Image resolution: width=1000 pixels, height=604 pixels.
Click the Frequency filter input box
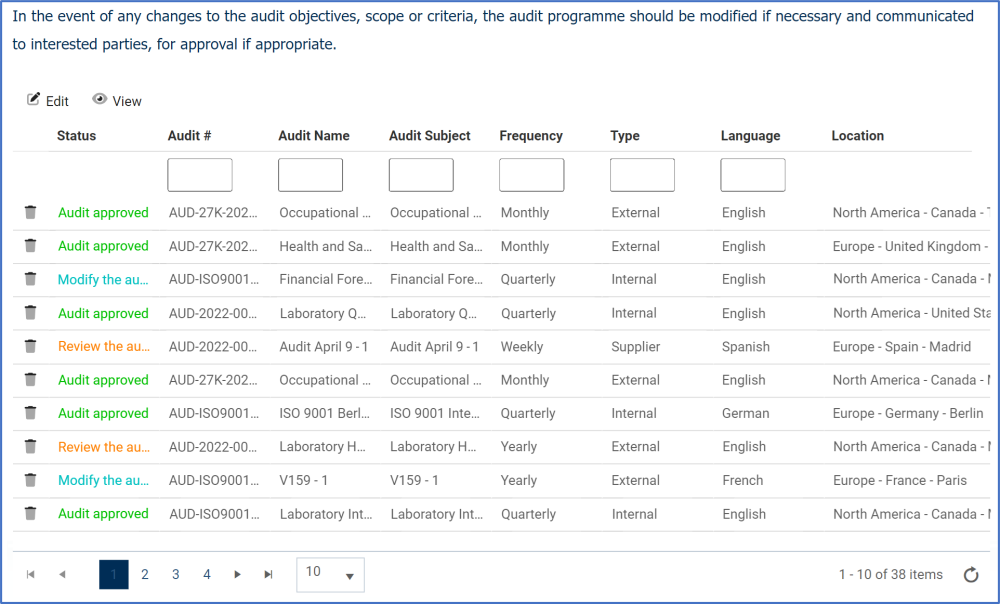(x=531, y=174)
